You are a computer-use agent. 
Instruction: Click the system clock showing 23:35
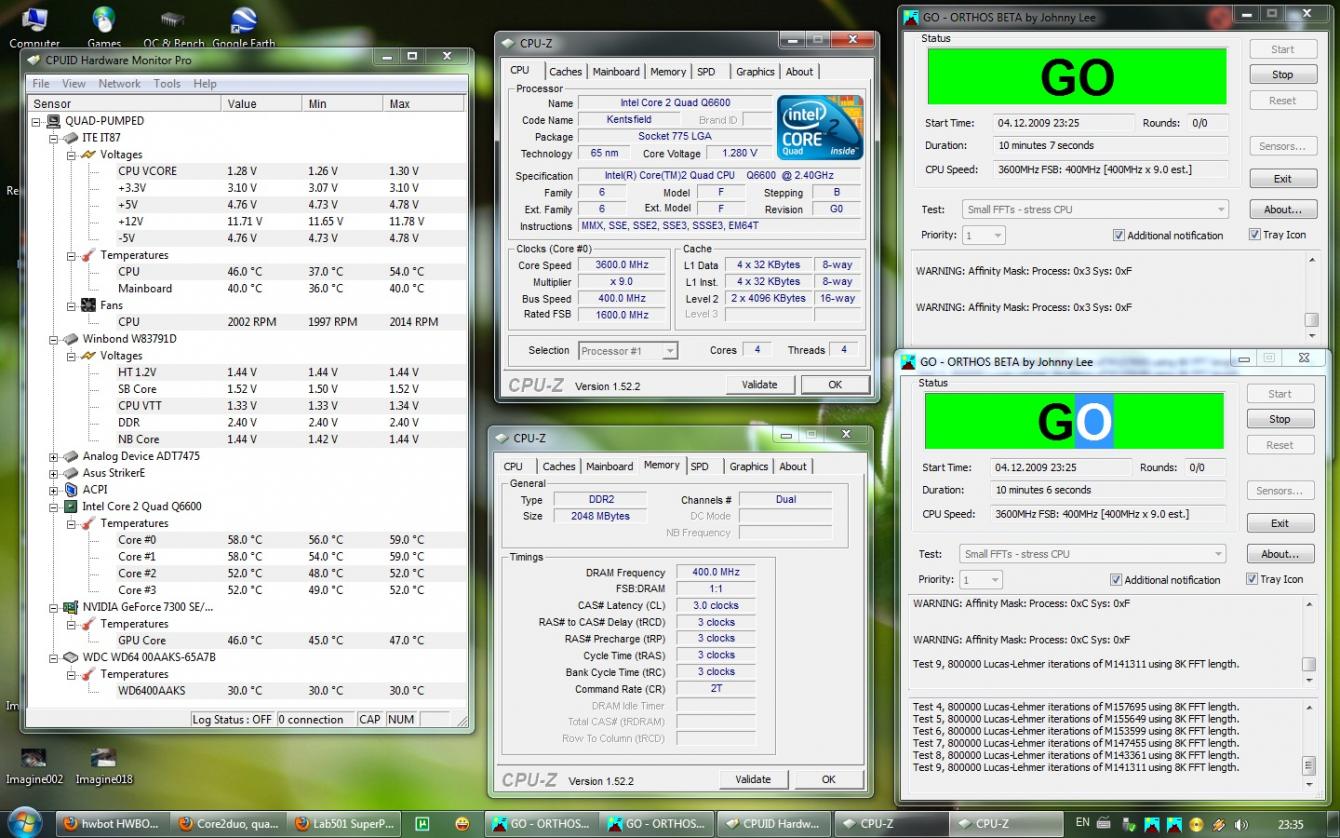[x=1291, y=825]
